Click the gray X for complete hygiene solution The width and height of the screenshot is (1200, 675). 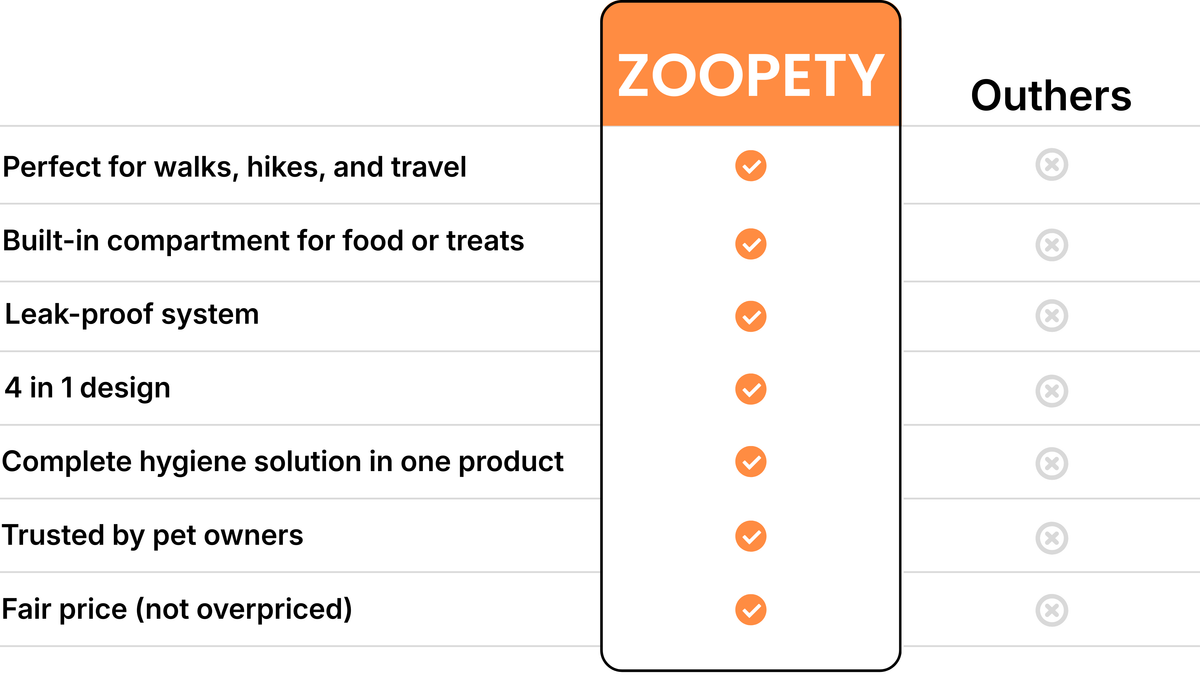(1051, 463)
